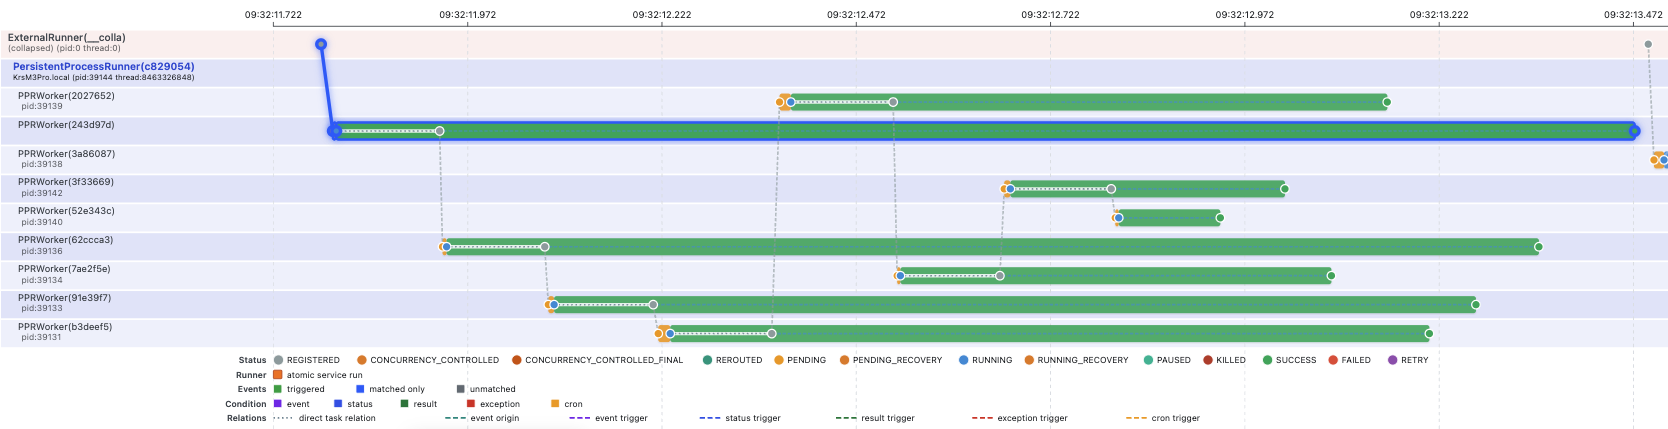Viewport: 1668px width, 429px height.
Task: Click the REROUTED status legend swatch
Action: coord(707,360)
